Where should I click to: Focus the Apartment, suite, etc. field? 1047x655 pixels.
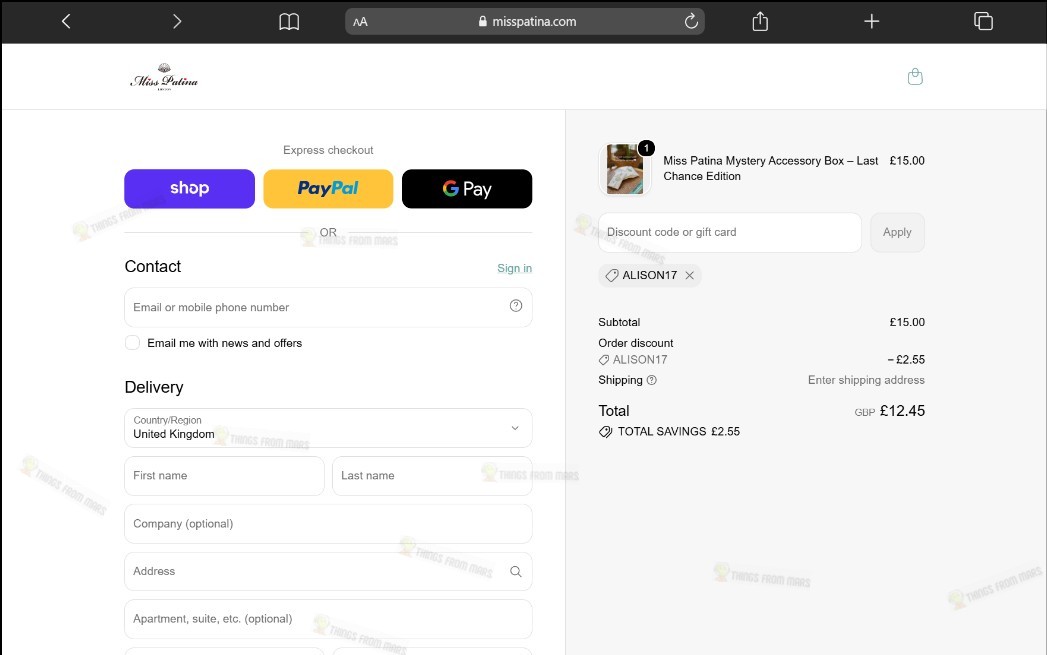(x=328, y=619)
